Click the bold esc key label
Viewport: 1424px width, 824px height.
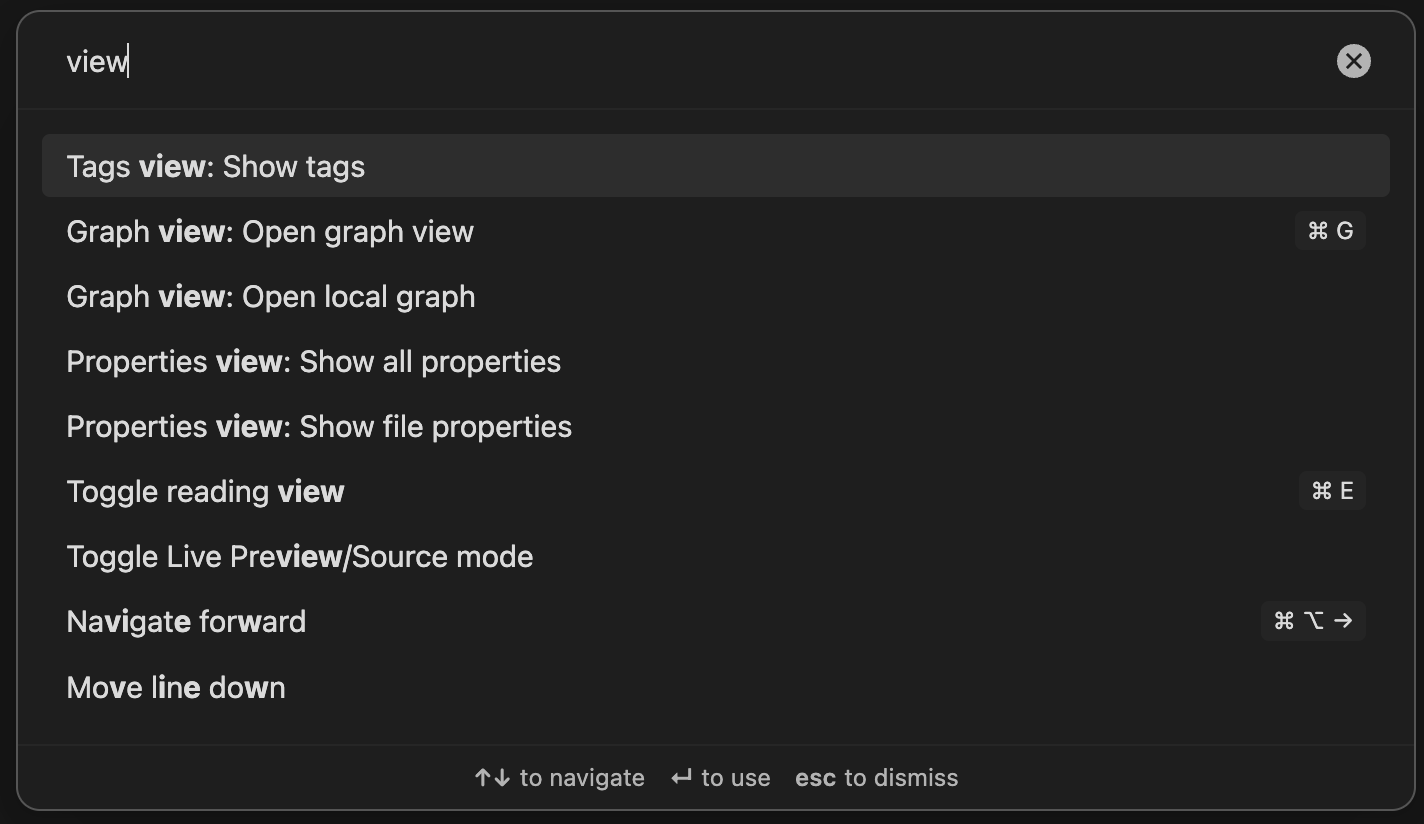coord(815,778)
